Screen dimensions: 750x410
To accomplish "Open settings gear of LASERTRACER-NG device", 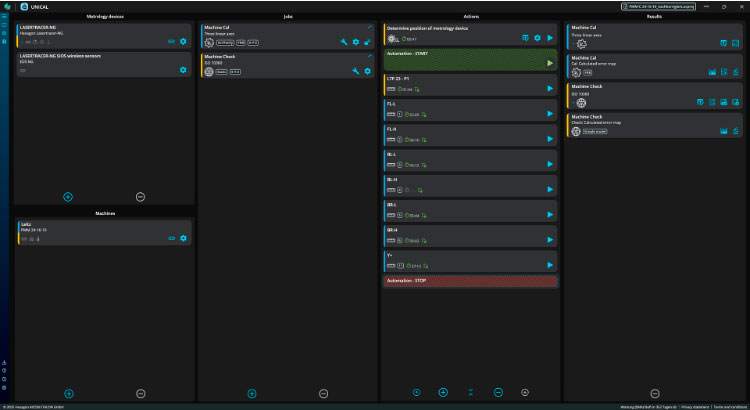I will click(x=183, y=42).
